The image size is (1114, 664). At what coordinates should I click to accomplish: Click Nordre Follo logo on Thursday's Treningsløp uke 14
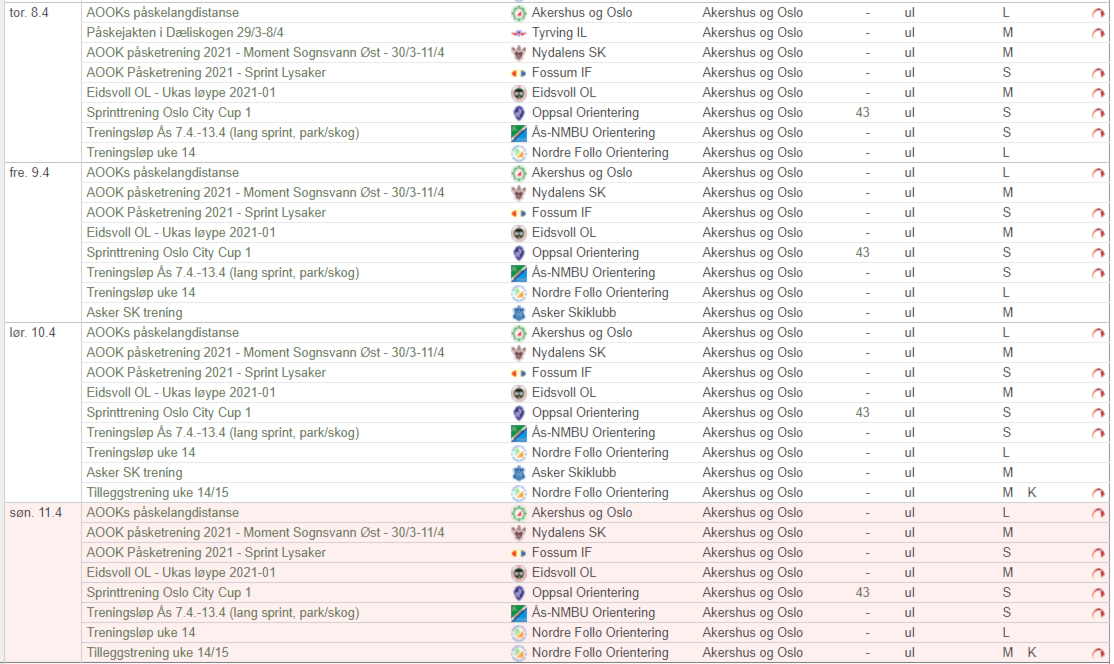coord(518,153)
